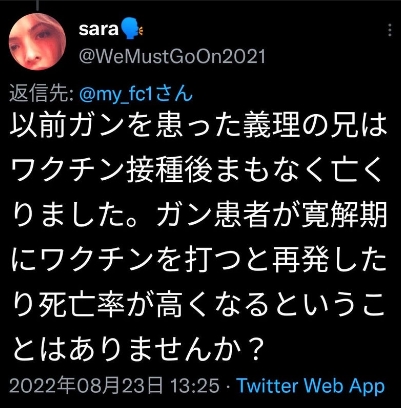401x408 pixels.
Task: Click the 13:25 time stamp
Action: (x=195, y=386)
